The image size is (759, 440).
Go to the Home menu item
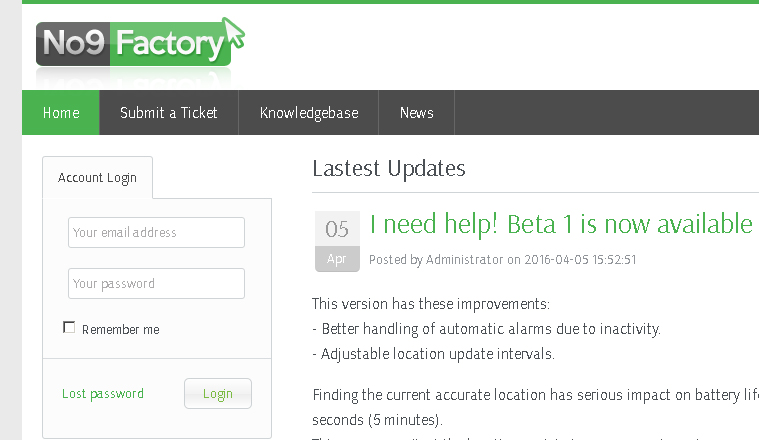click(x=61, y=113)
